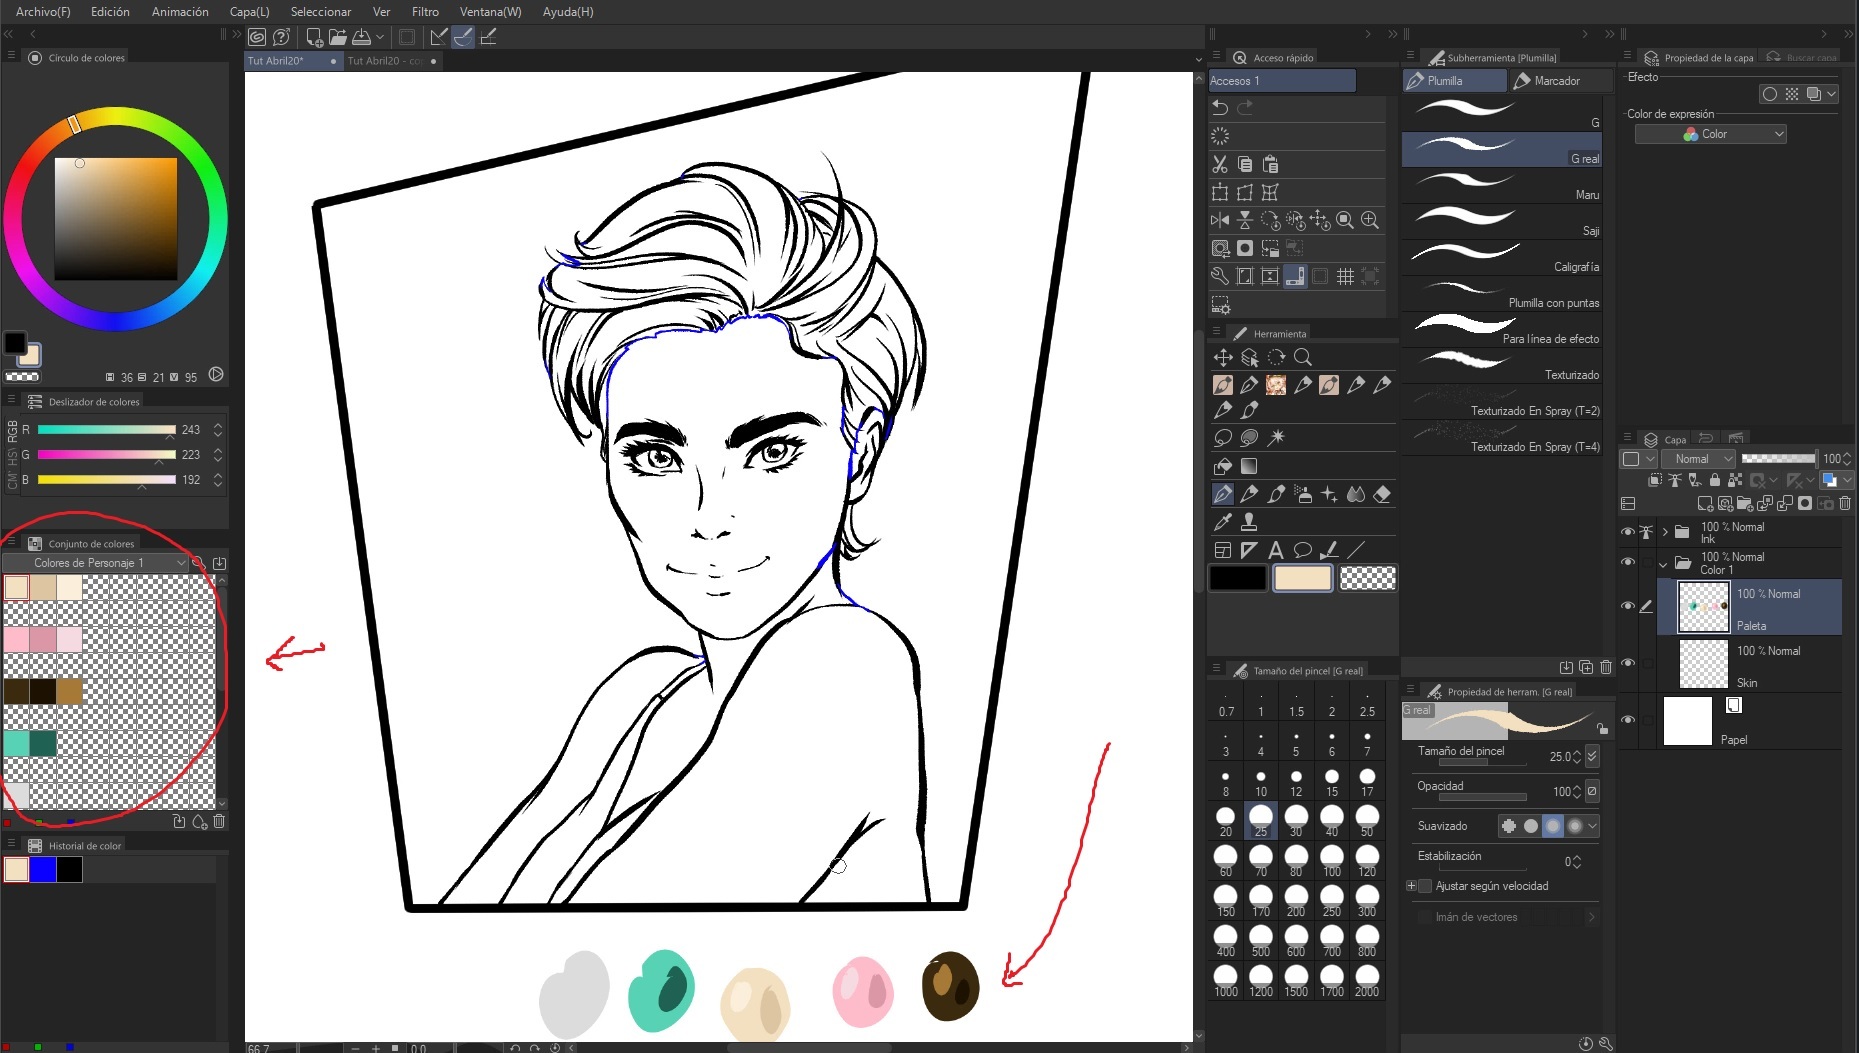Enable Ajustar según velocidad checkbox

point(1425,886)
